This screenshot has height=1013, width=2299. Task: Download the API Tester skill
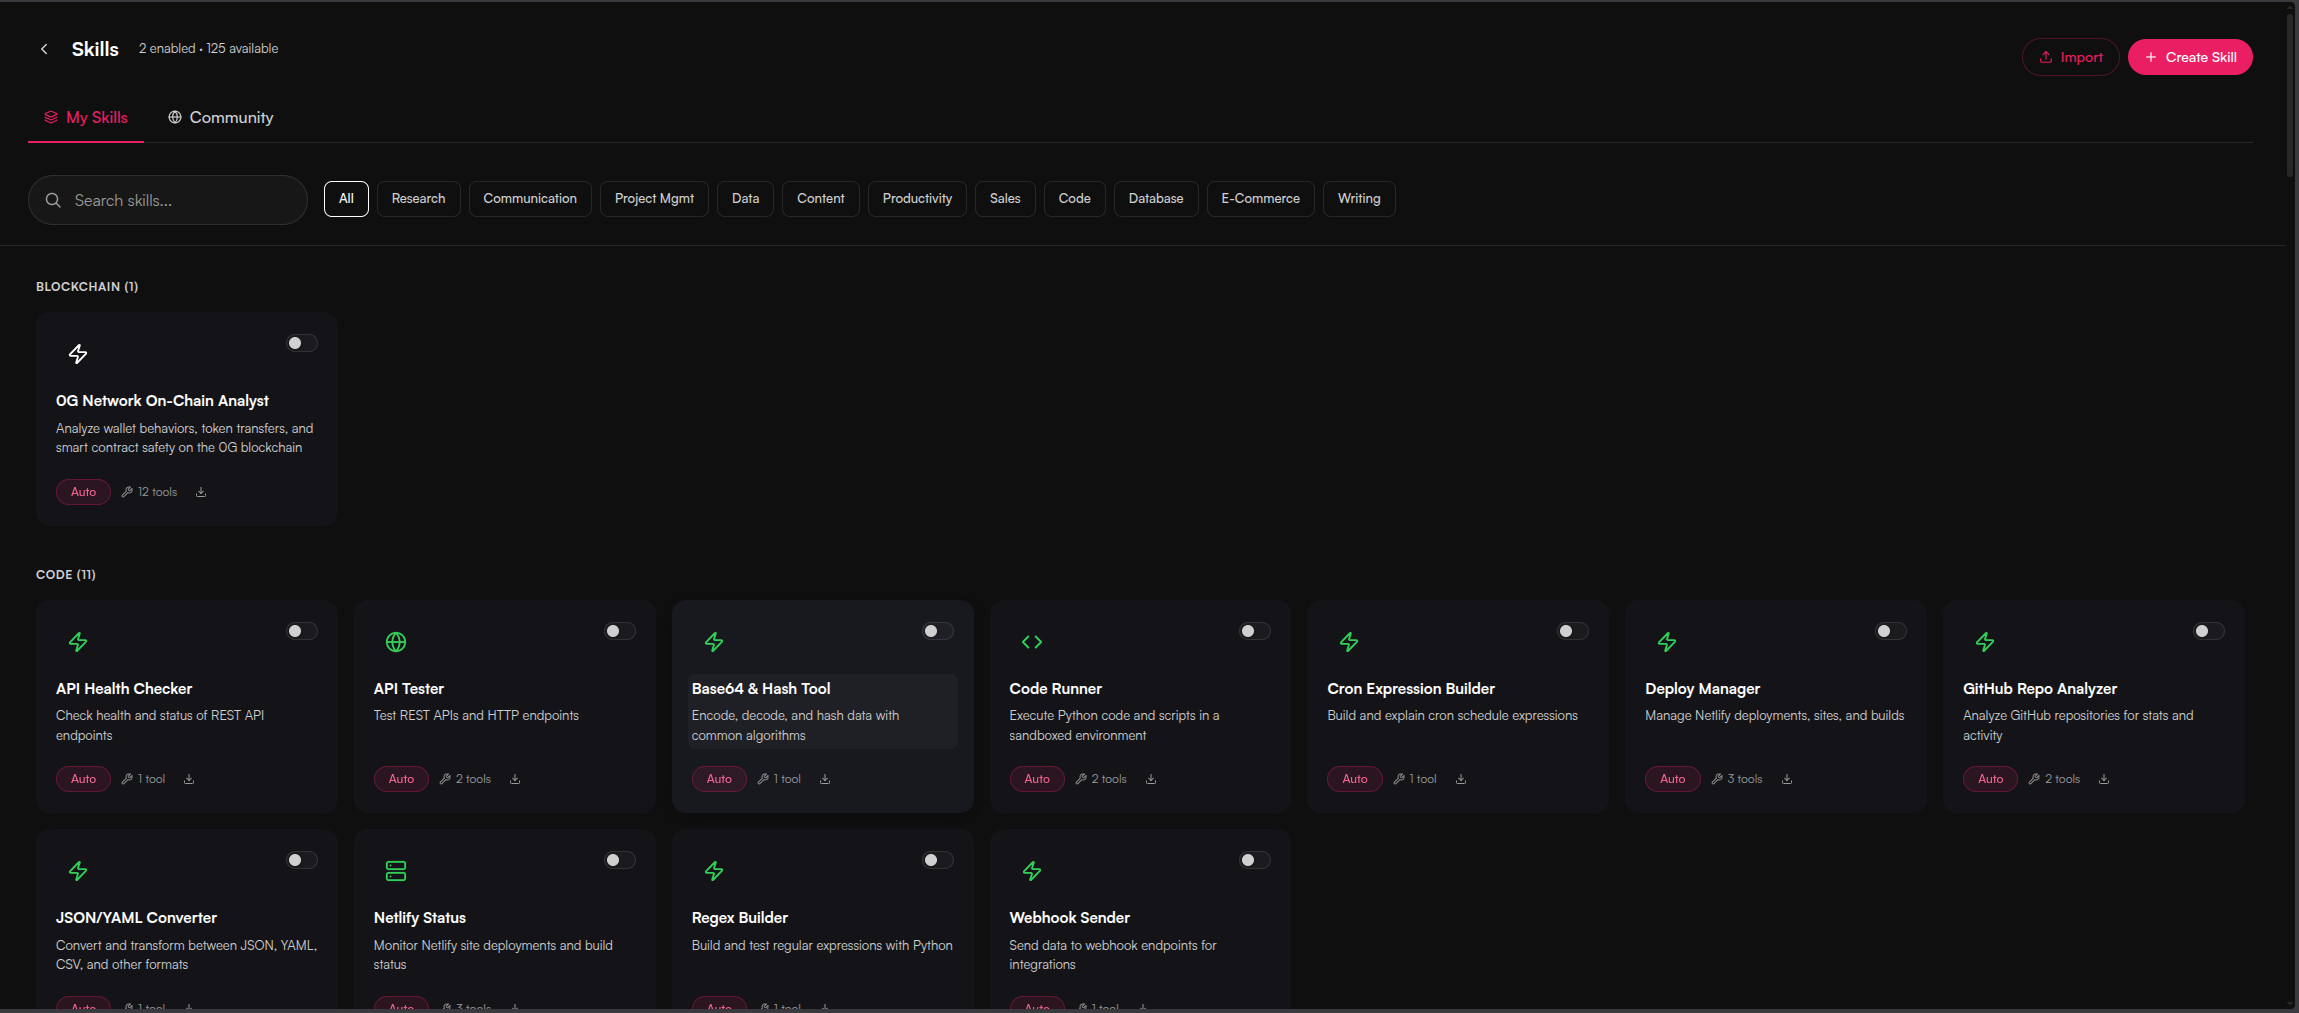coord(515,779)
